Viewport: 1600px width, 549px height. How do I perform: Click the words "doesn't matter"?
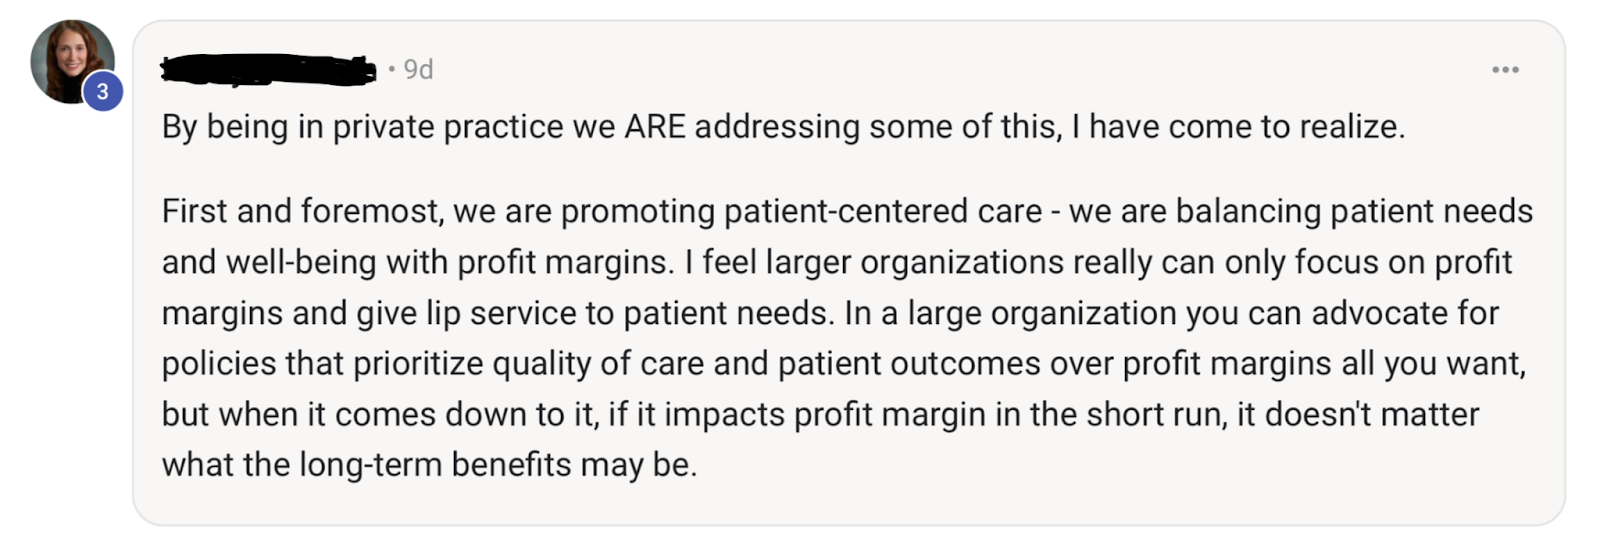pos(1371,414)
